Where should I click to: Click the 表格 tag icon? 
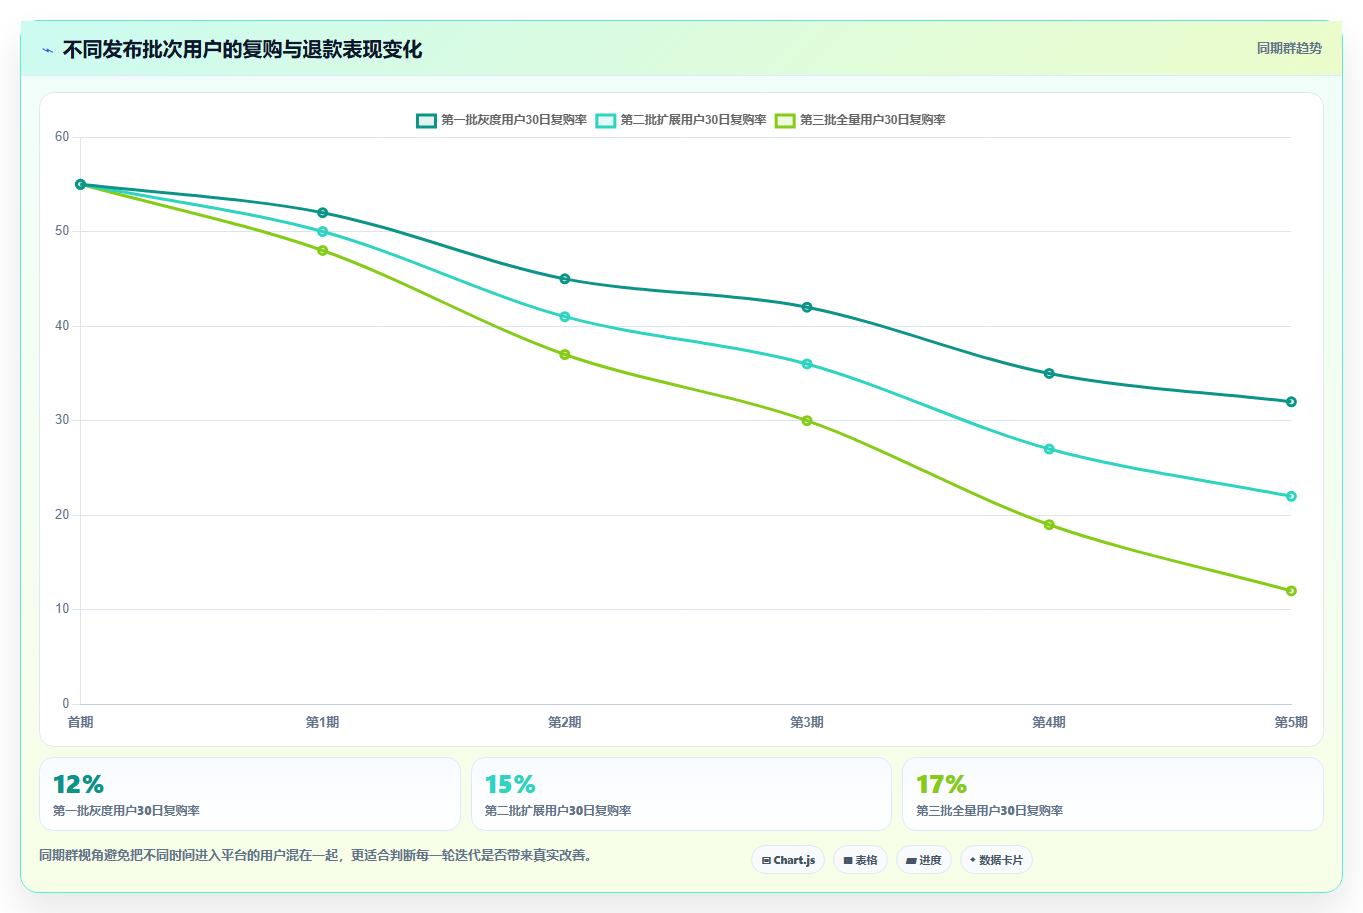(848, 860)
